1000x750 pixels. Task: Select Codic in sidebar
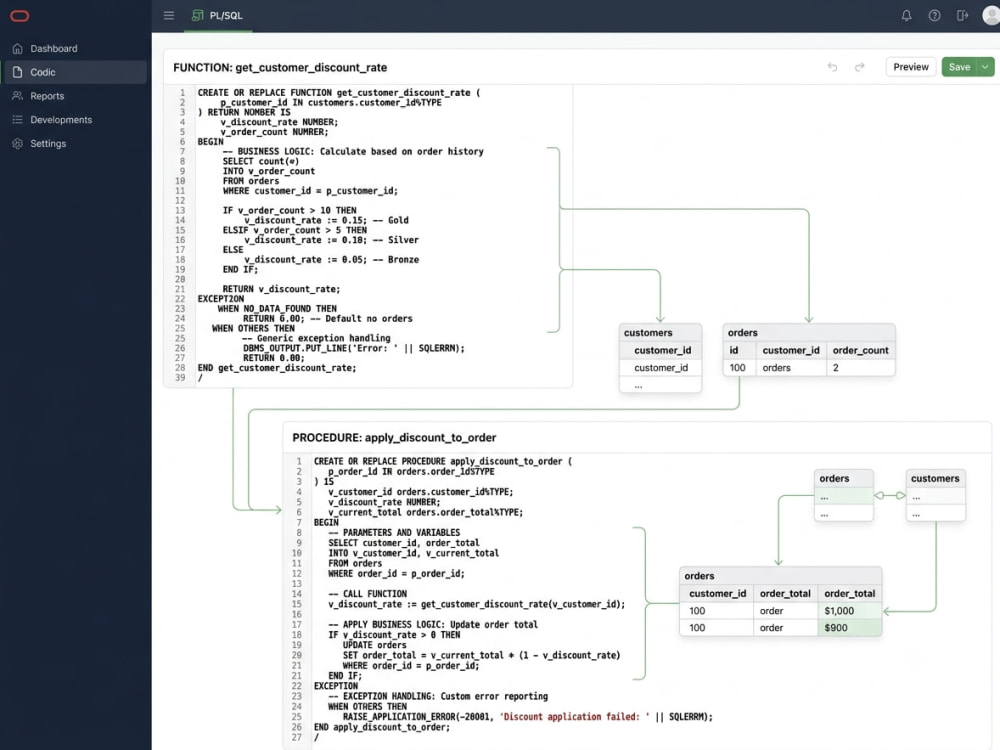pyautogui.click(x=76, y=72)
